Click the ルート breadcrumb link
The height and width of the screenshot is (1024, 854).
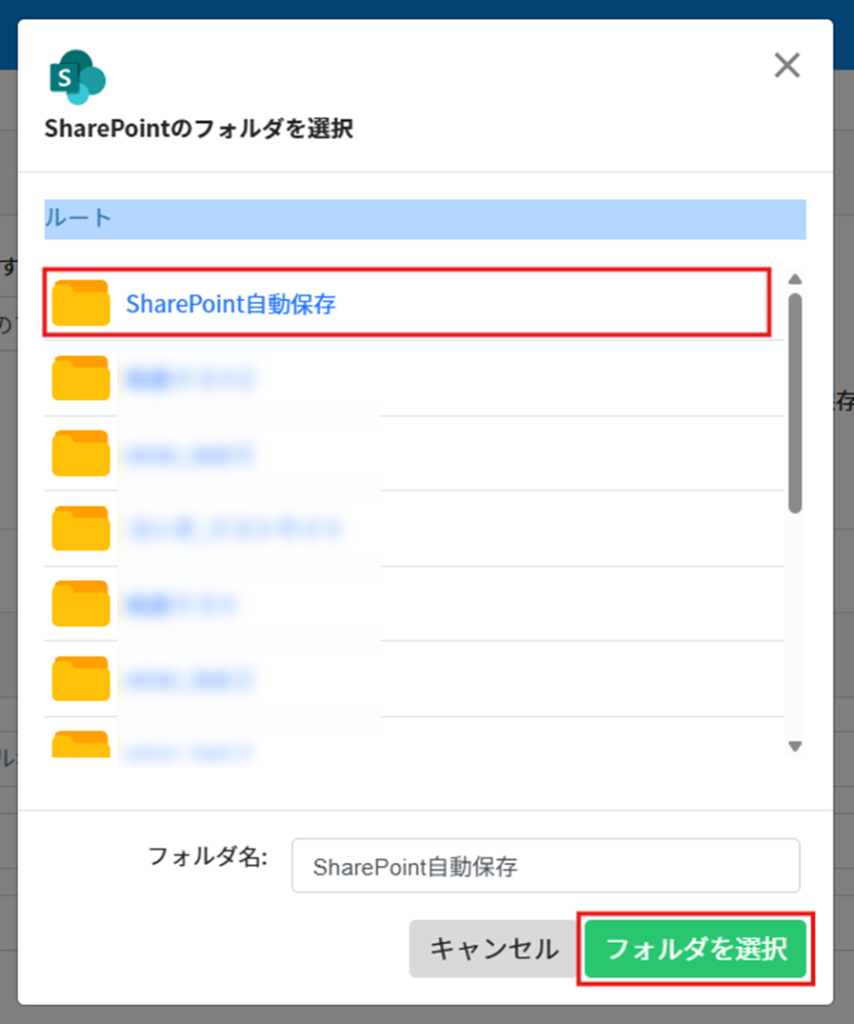pos(78,218)
